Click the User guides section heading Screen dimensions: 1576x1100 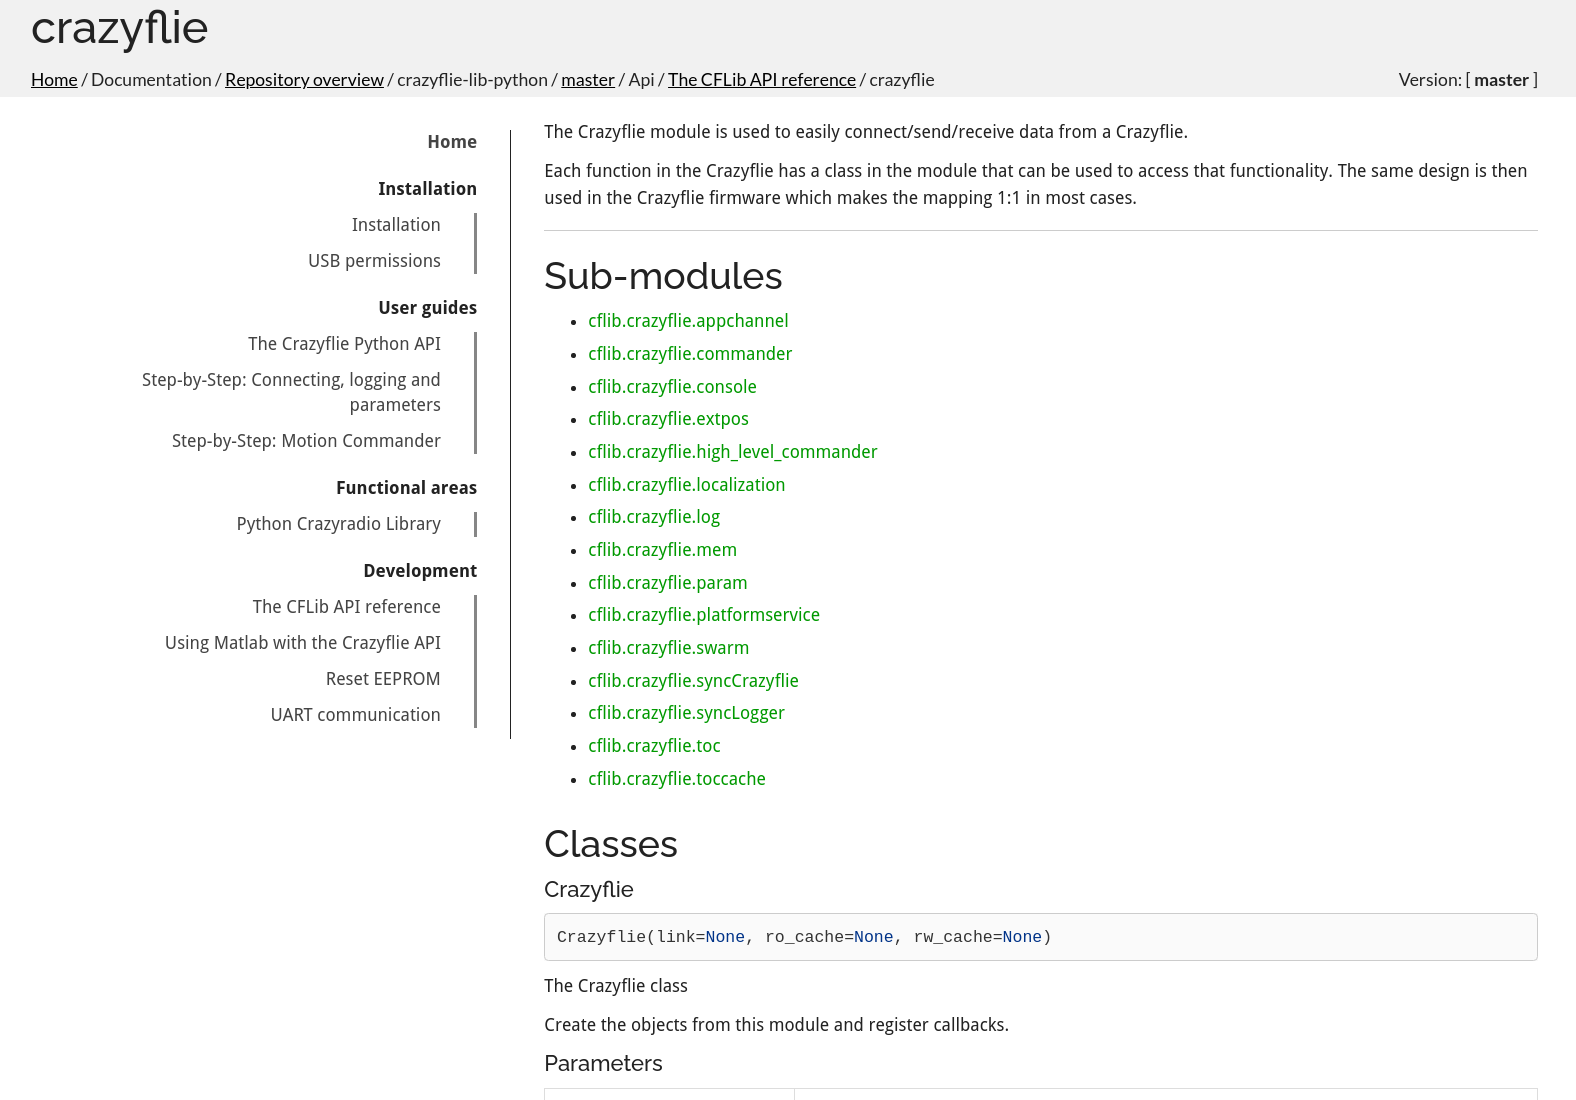427,308
